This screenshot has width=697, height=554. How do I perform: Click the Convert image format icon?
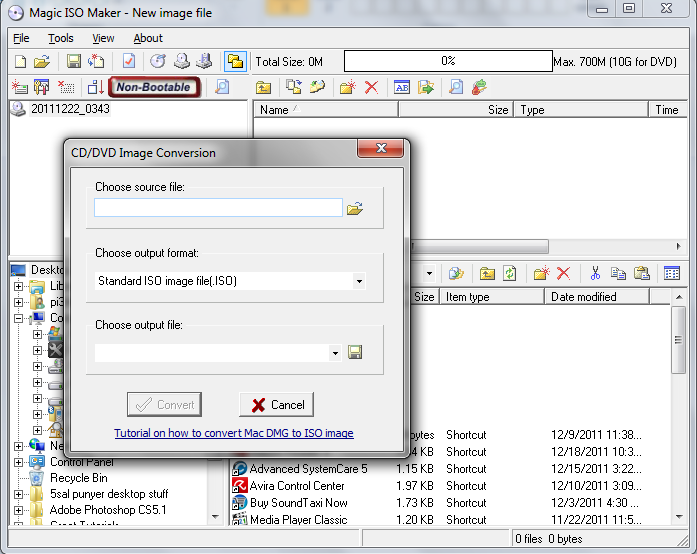pos(96,61)
